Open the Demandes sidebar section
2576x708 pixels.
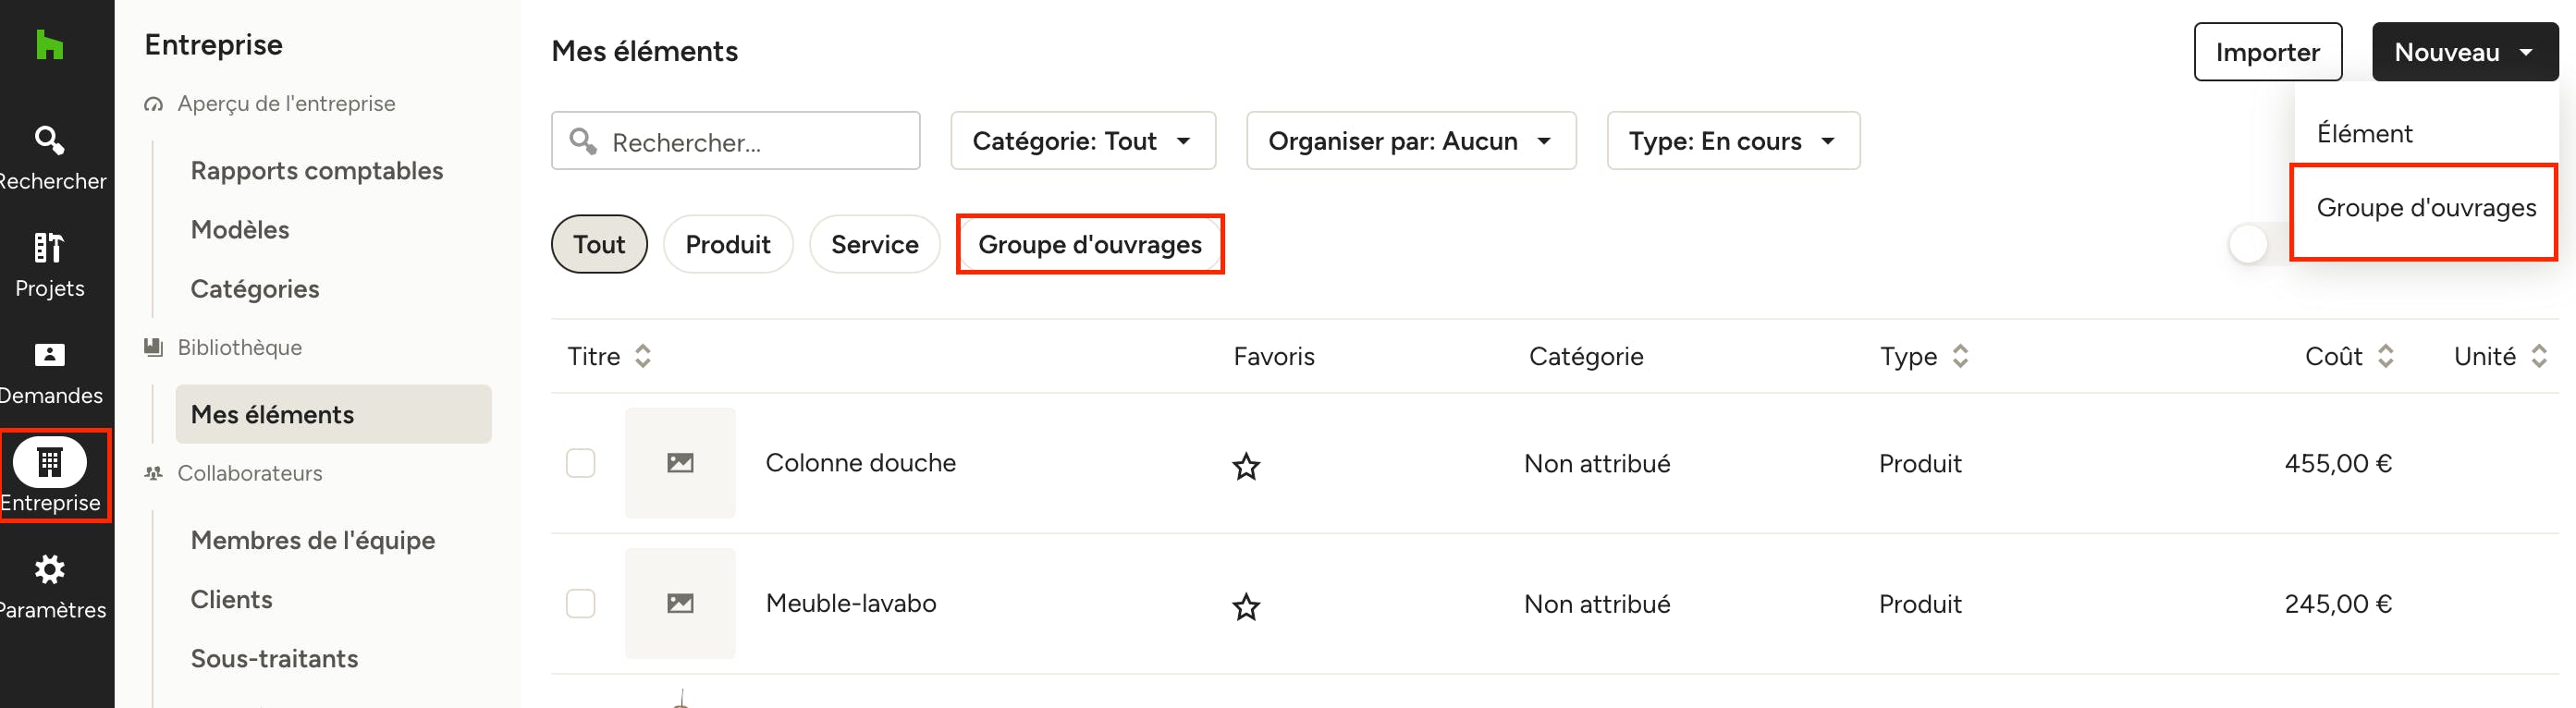(x=50, y=373)
